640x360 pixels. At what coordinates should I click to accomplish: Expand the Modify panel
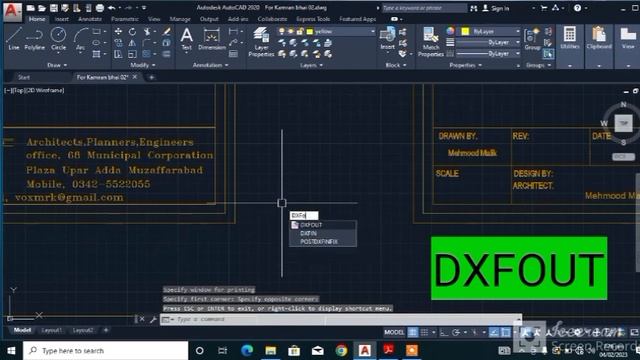pos(143,65)
